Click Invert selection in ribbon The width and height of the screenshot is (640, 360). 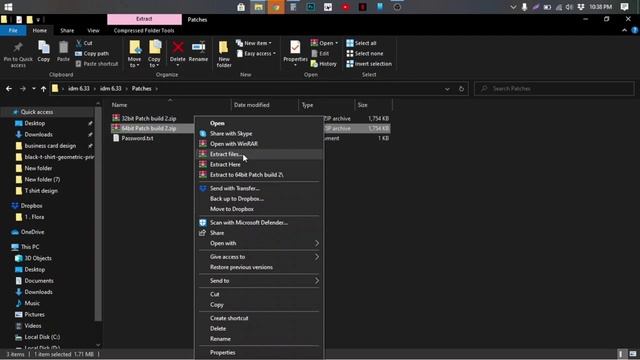369,64
